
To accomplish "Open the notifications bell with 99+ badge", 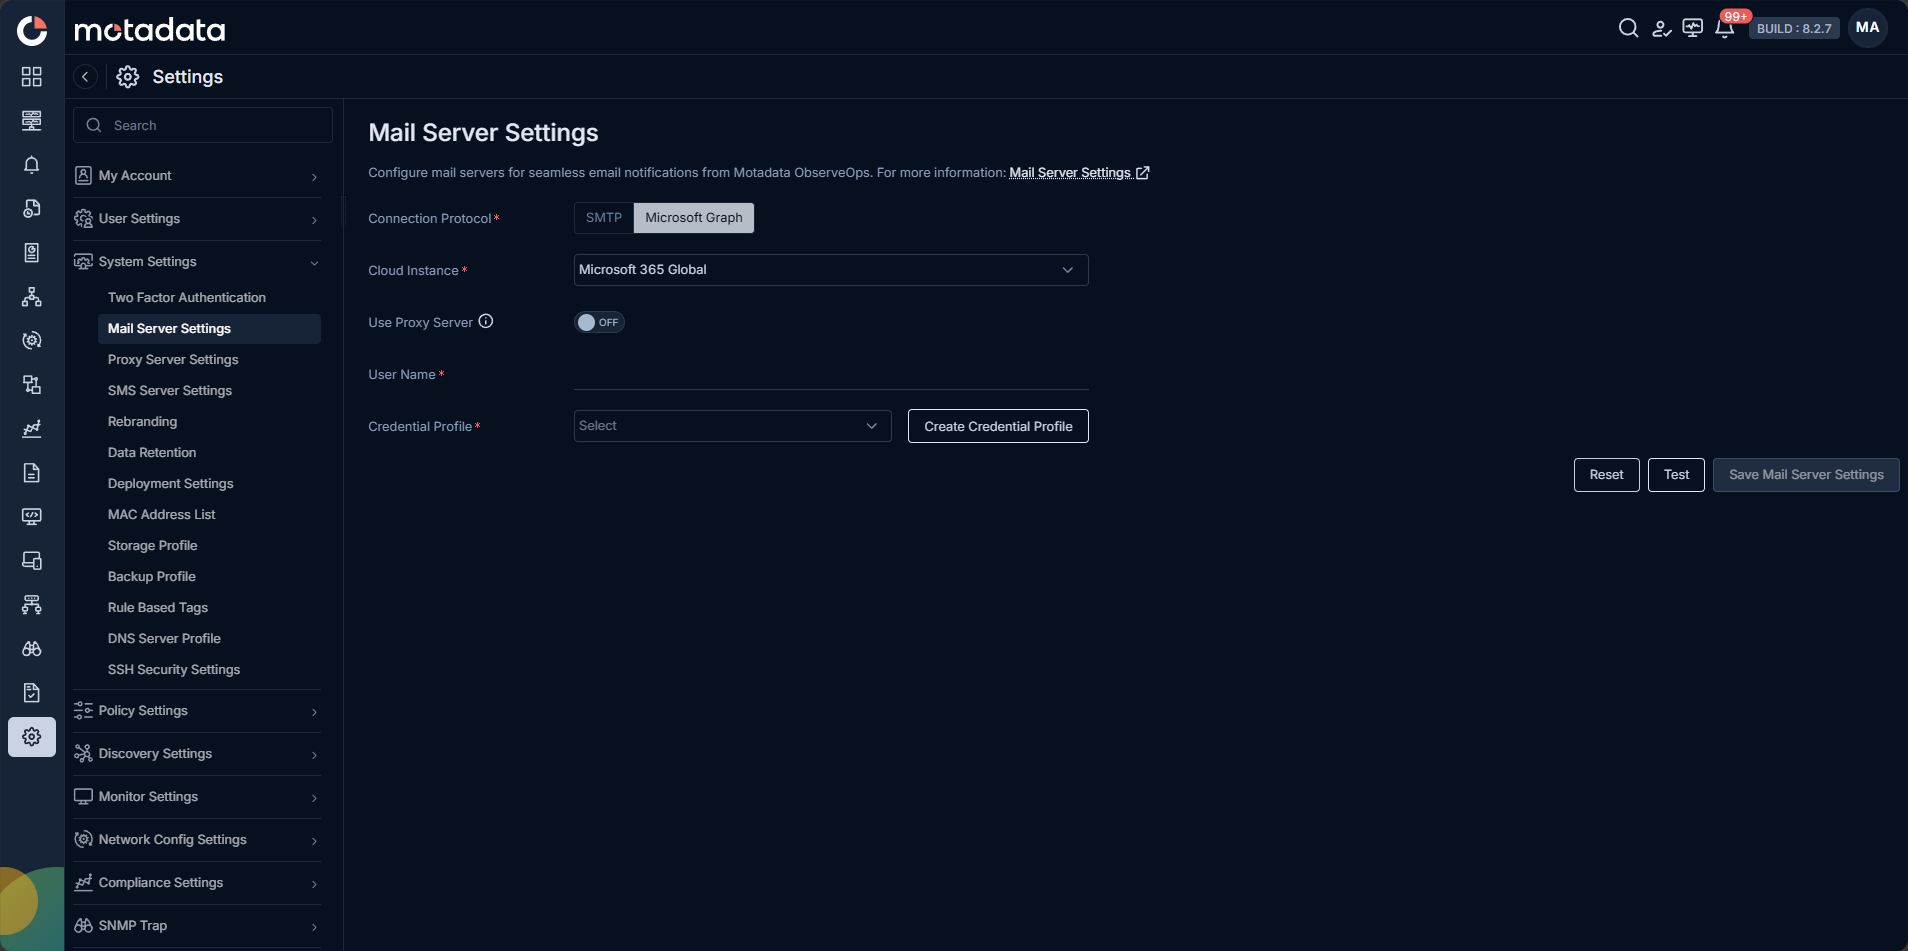I will coord(1725,28).
